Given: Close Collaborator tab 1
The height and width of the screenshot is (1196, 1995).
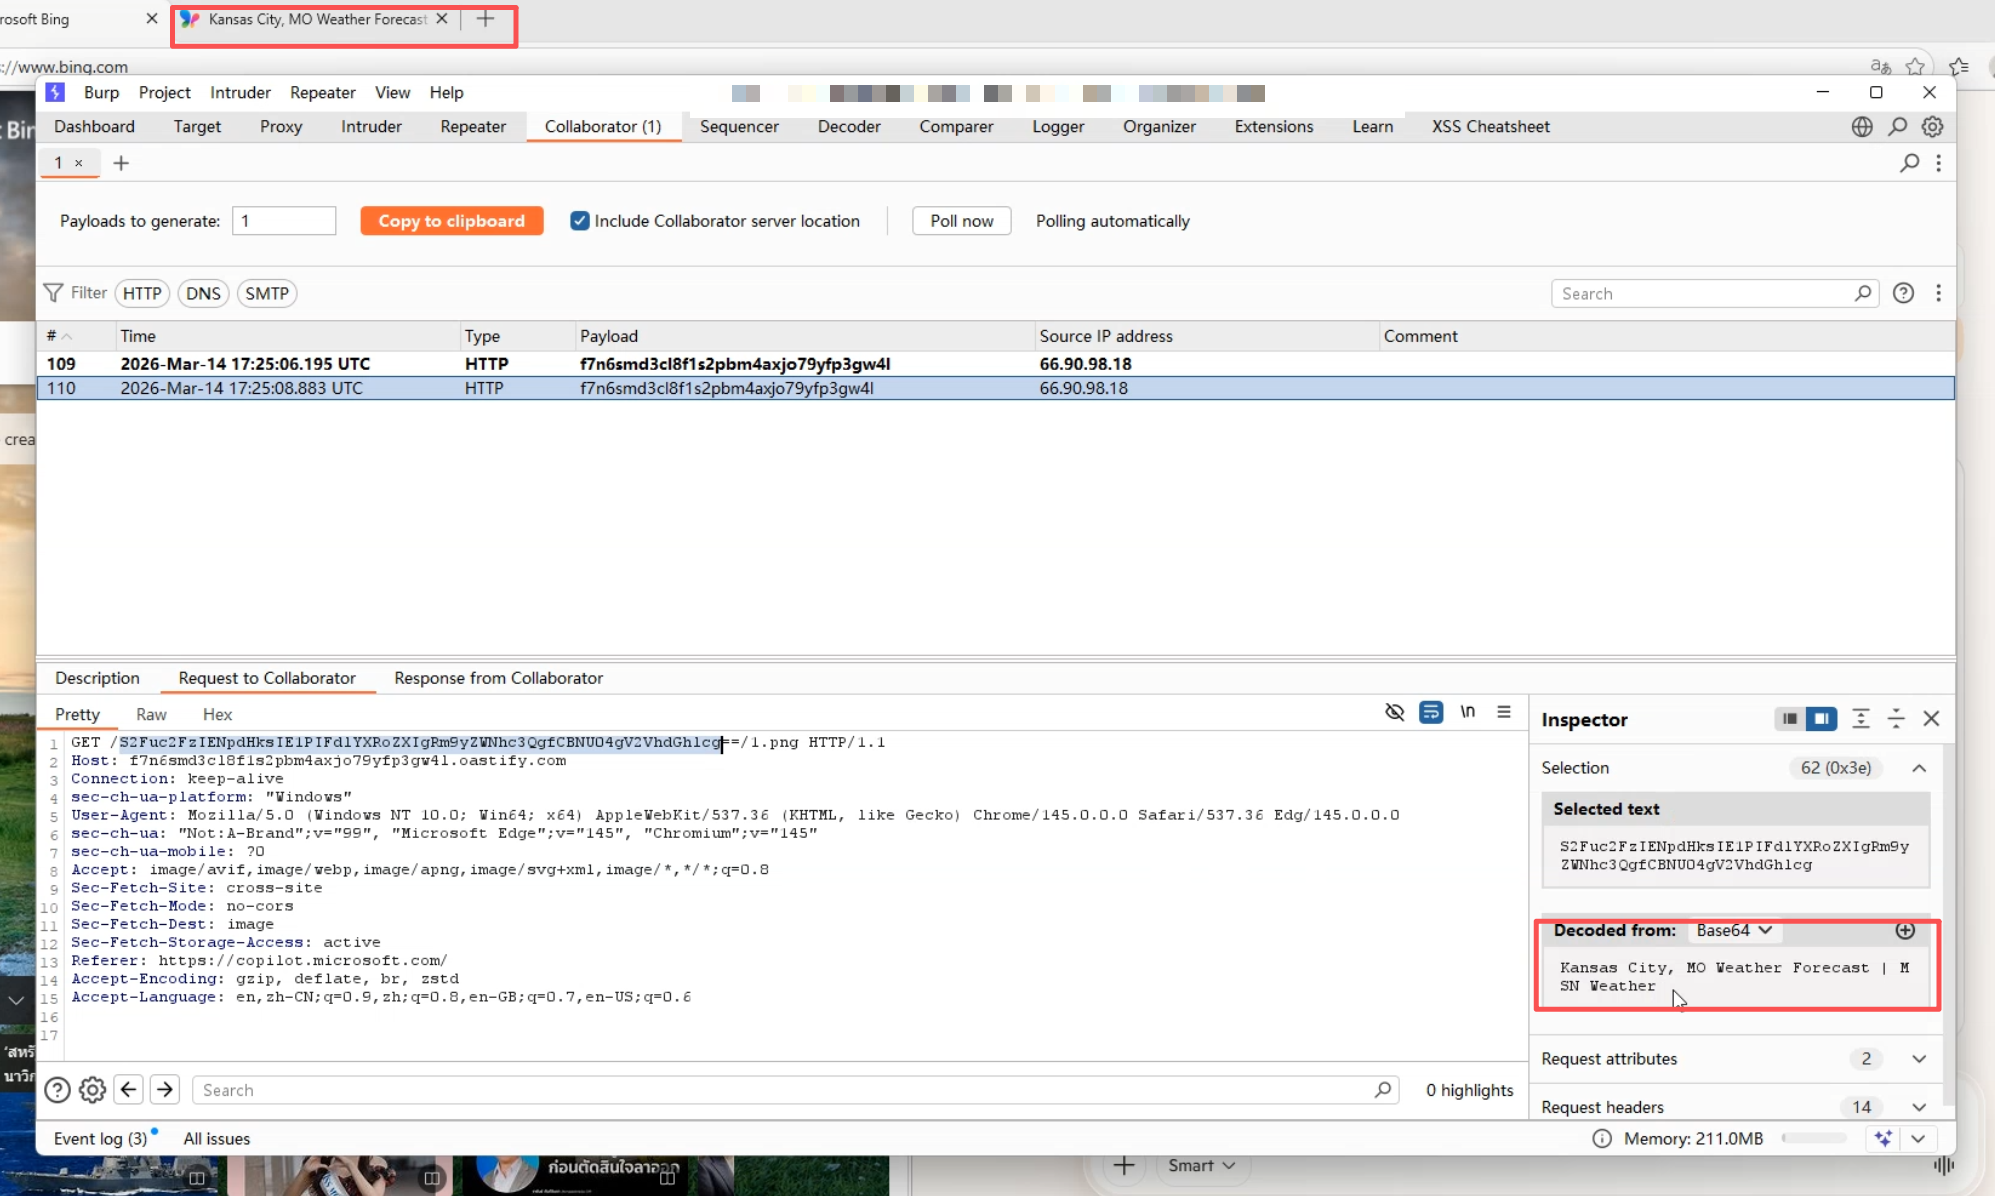Looking at the screenshot, I should pyautogui.click(x=79, y=163).
